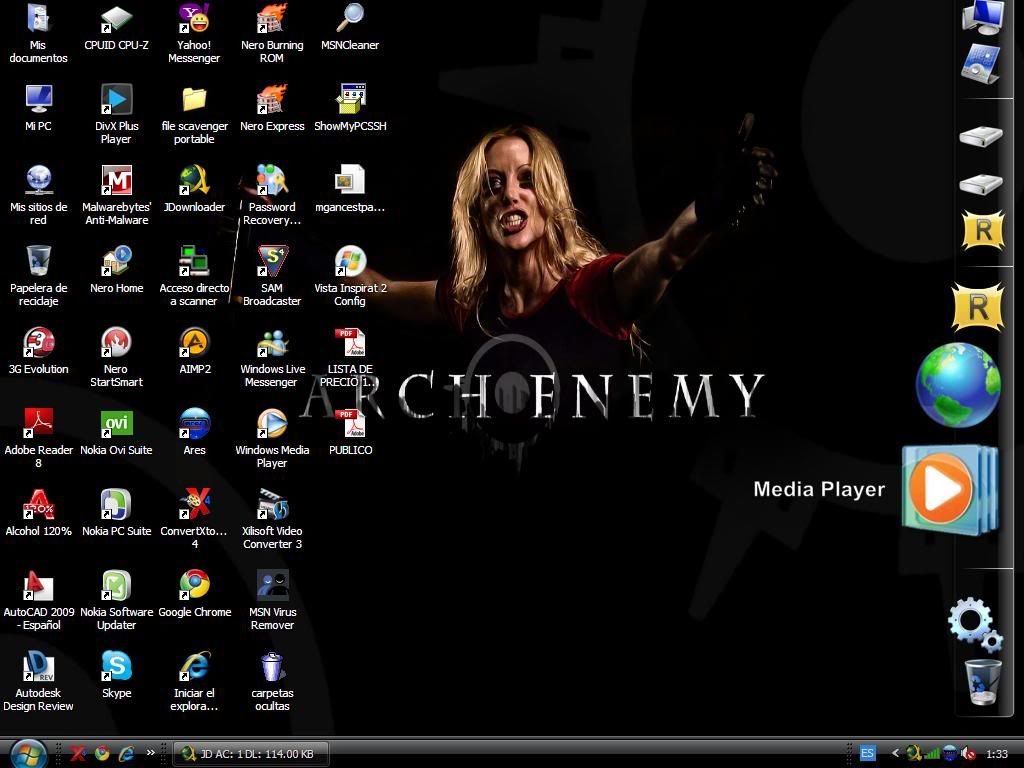
Task: Select Windows Live Messenger shortcut
Action: coord(272,357)
